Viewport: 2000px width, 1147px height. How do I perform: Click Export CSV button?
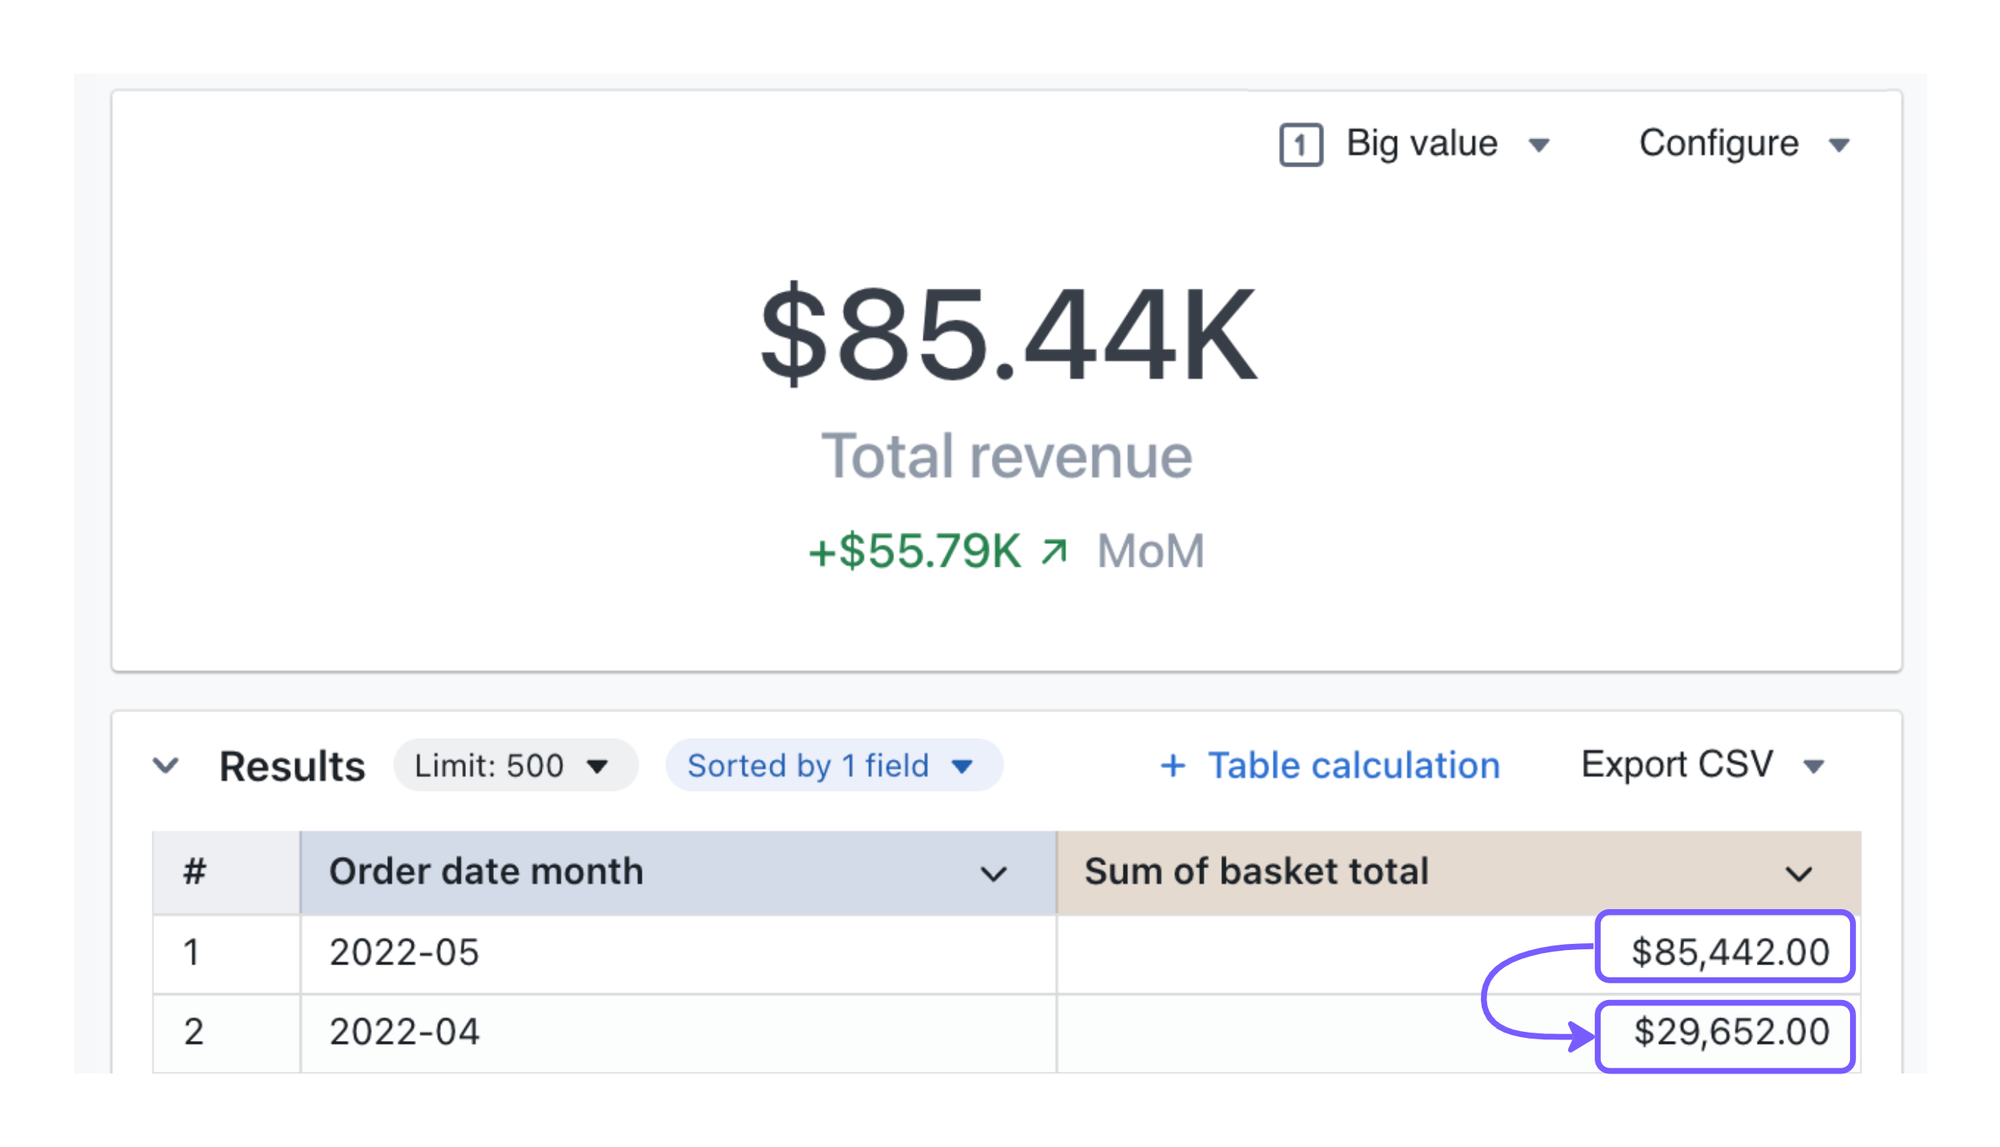pyautogui.click(x=1677, y=765)
